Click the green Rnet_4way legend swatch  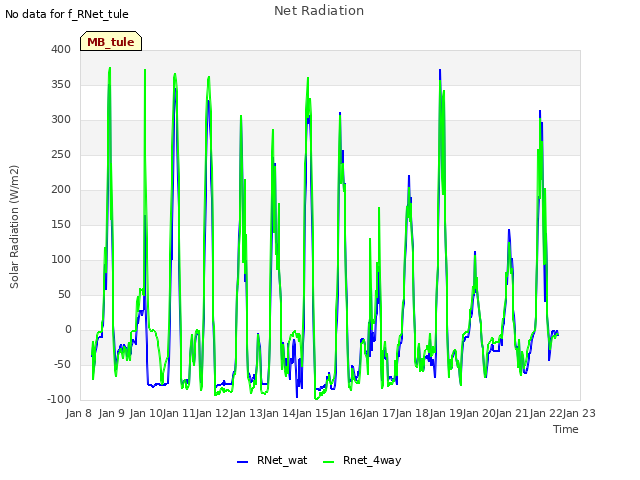point(328,462)
